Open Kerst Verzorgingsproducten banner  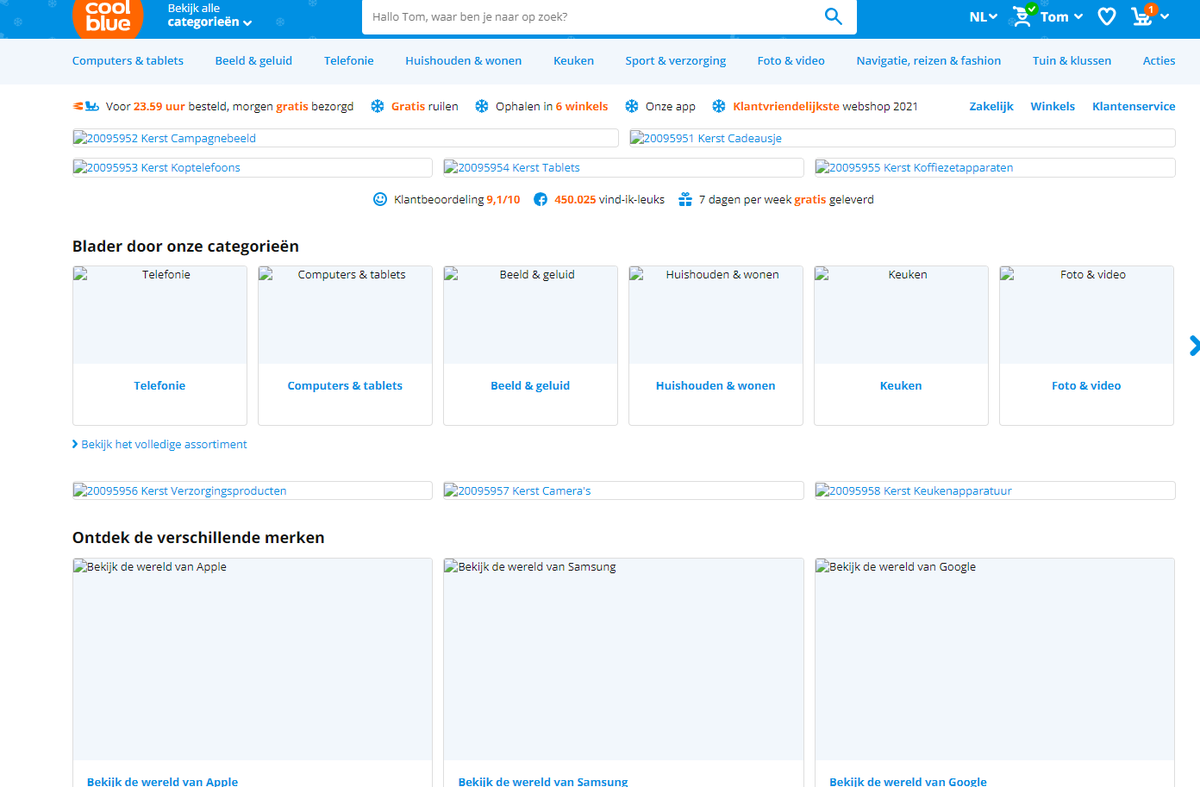(252, 491)
